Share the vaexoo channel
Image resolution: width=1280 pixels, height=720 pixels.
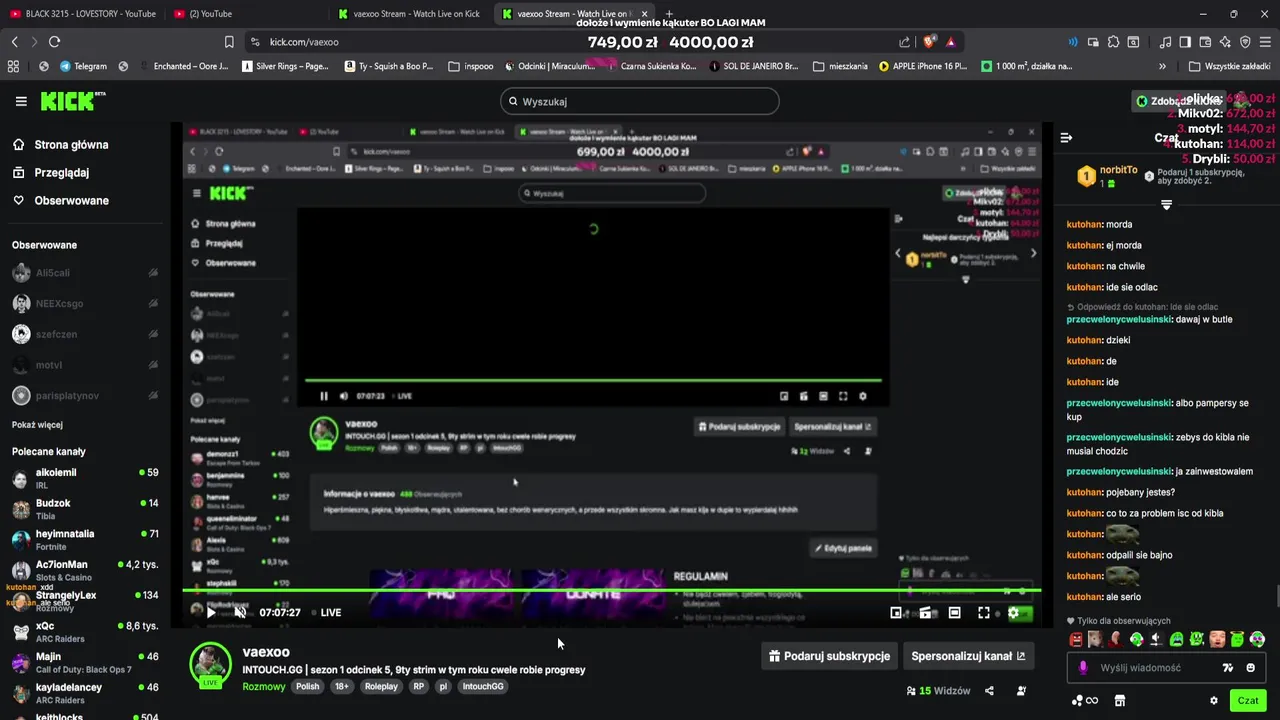(x=989, y=691)
